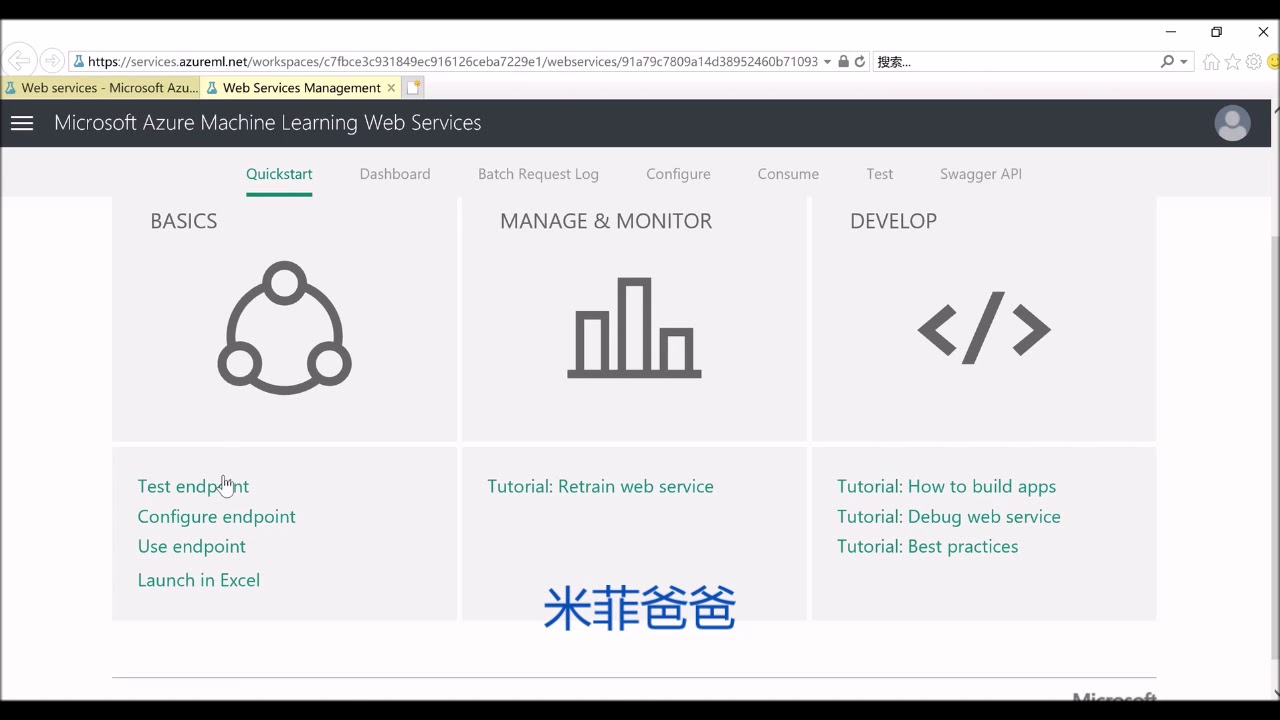The width and height of the screenshot is (1280, 720).
Task: Switch to the Configure tab
Action: coord(678,174)
